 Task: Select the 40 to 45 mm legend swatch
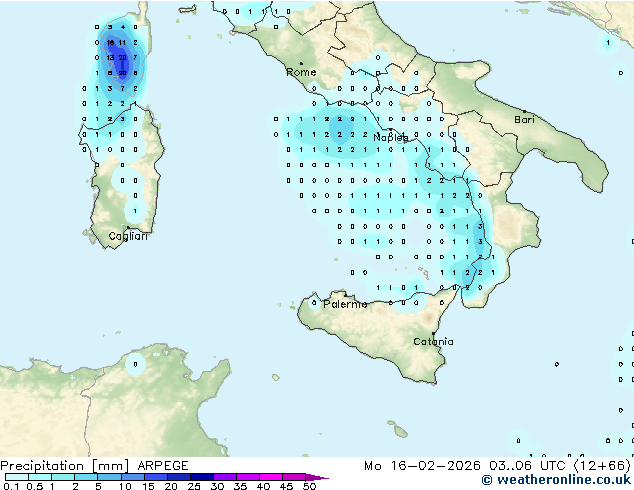tap(271, 477)
